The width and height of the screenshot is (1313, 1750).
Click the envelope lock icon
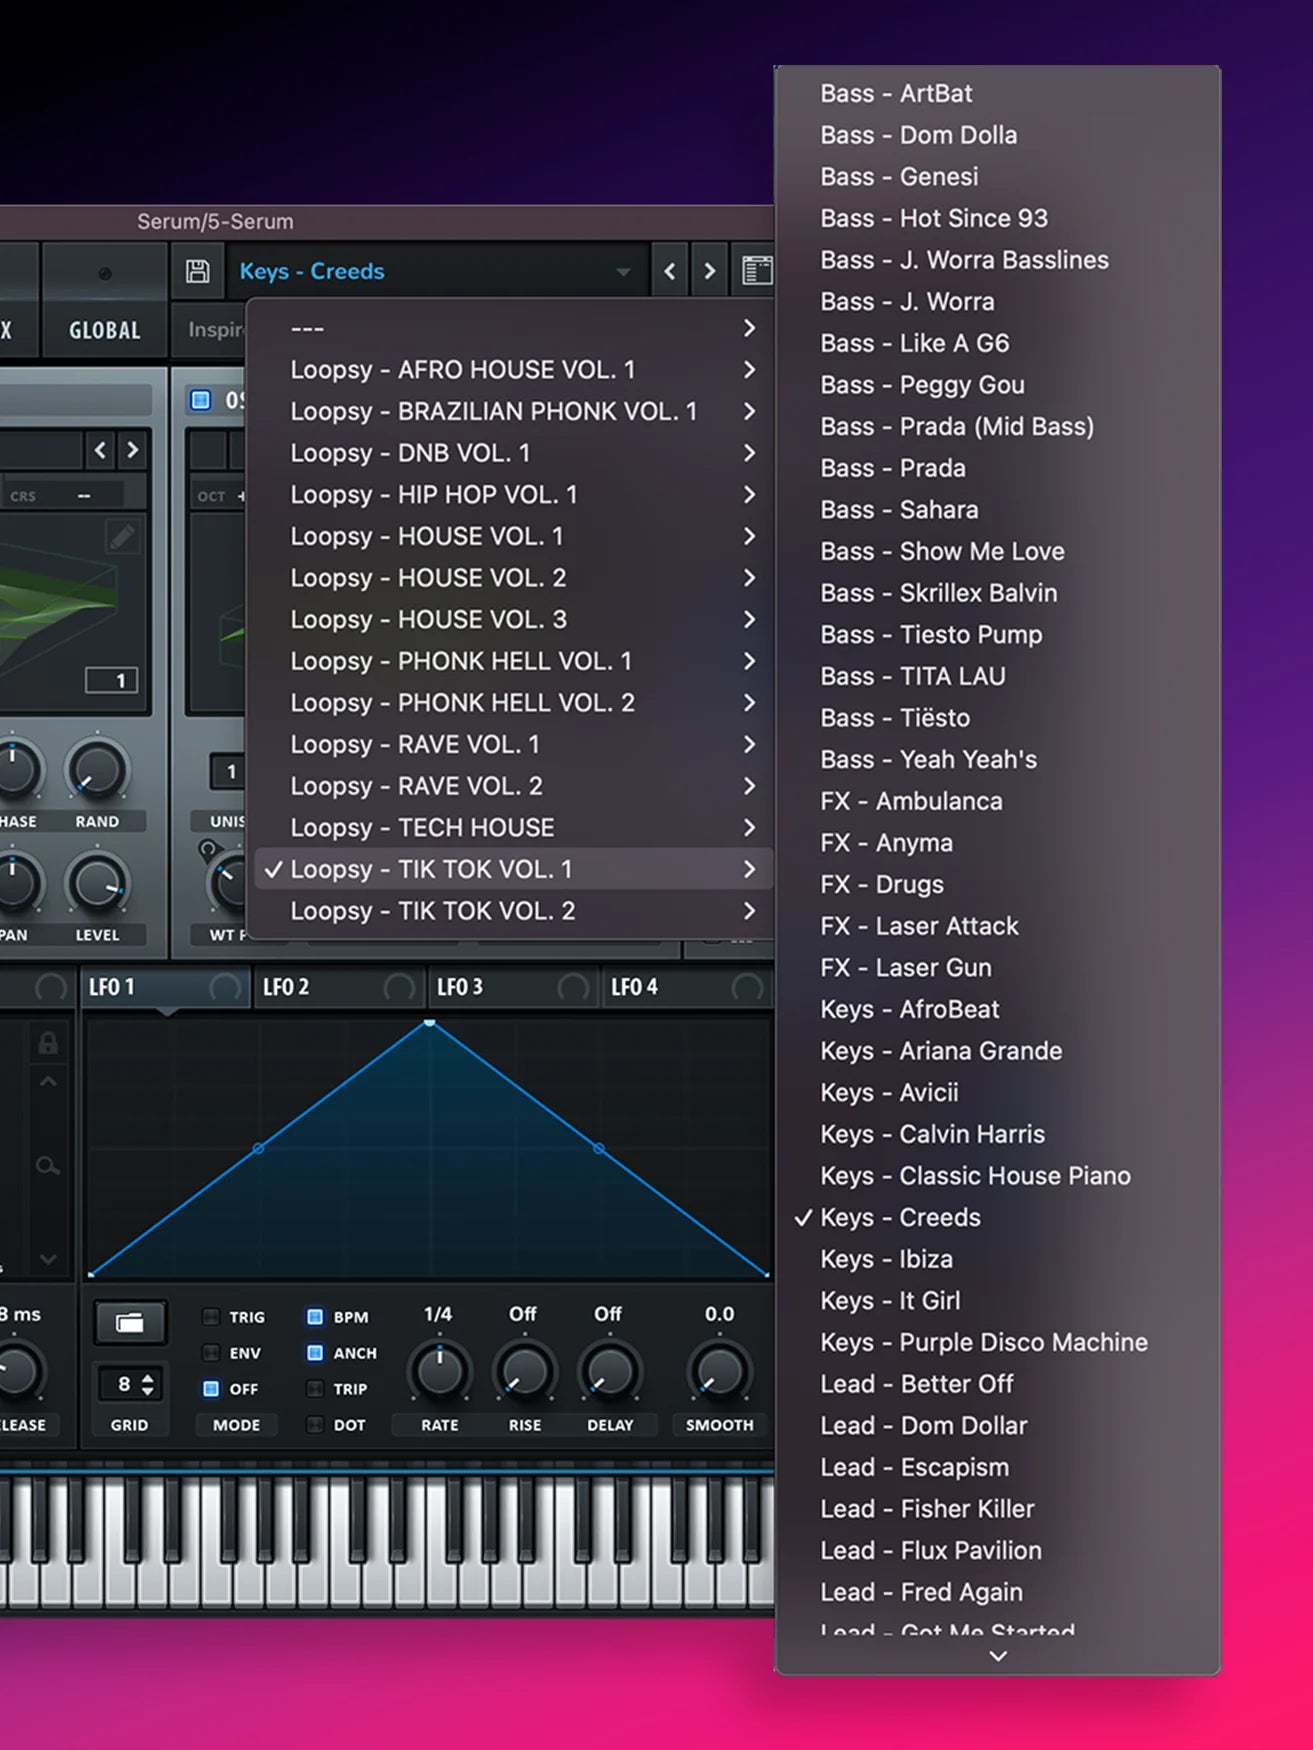pyautogui.click(x=48, y=1044)
